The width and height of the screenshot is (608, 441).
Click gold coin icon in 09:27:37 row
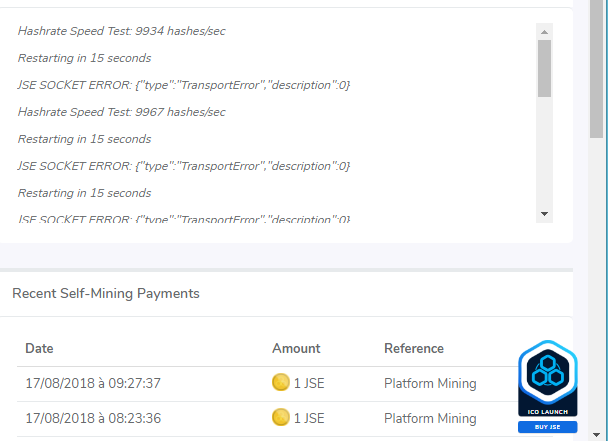[x=281, y=382]
